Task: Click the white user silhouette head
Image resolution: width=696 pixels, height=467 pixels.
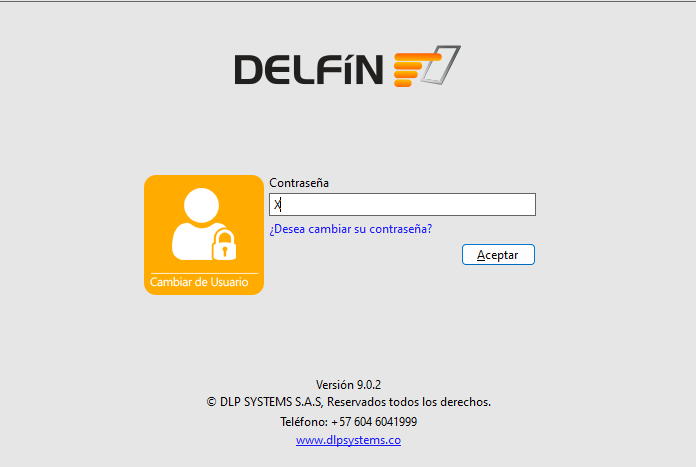Action: click(x=202, y=205)
